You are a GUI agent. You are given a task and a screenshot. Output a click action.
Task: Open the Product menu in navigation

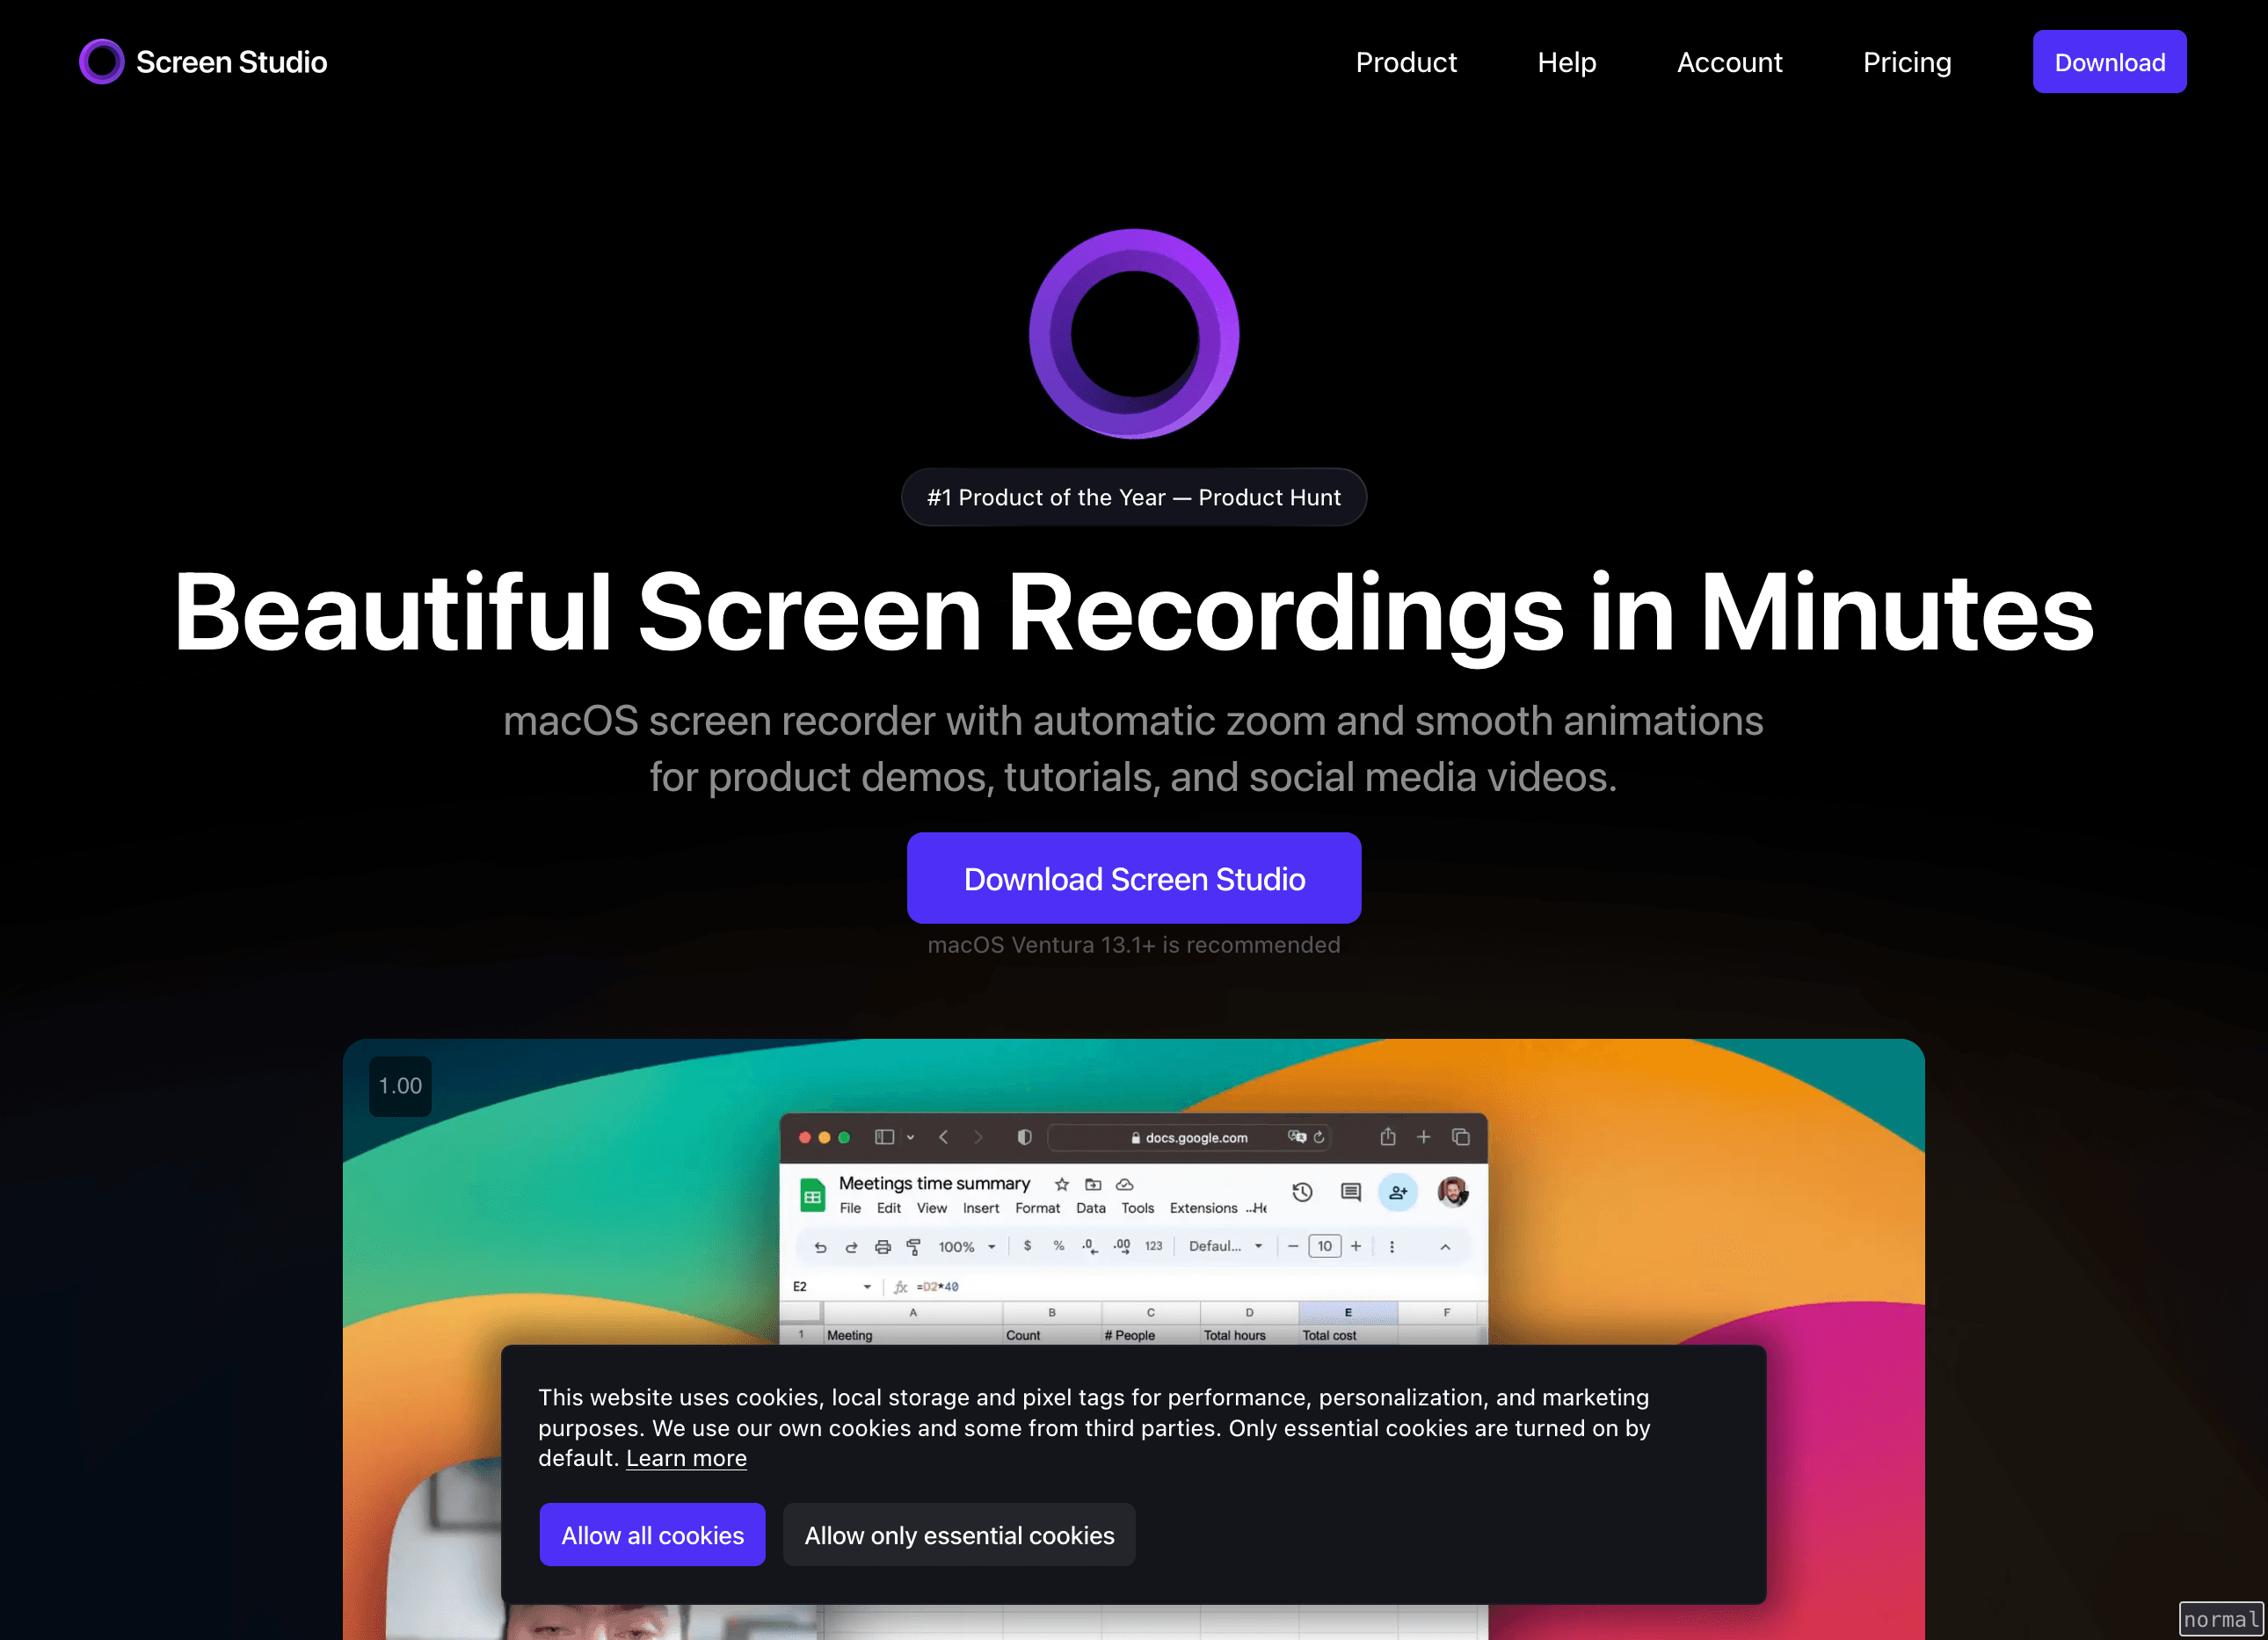[x=1406, y=62]
